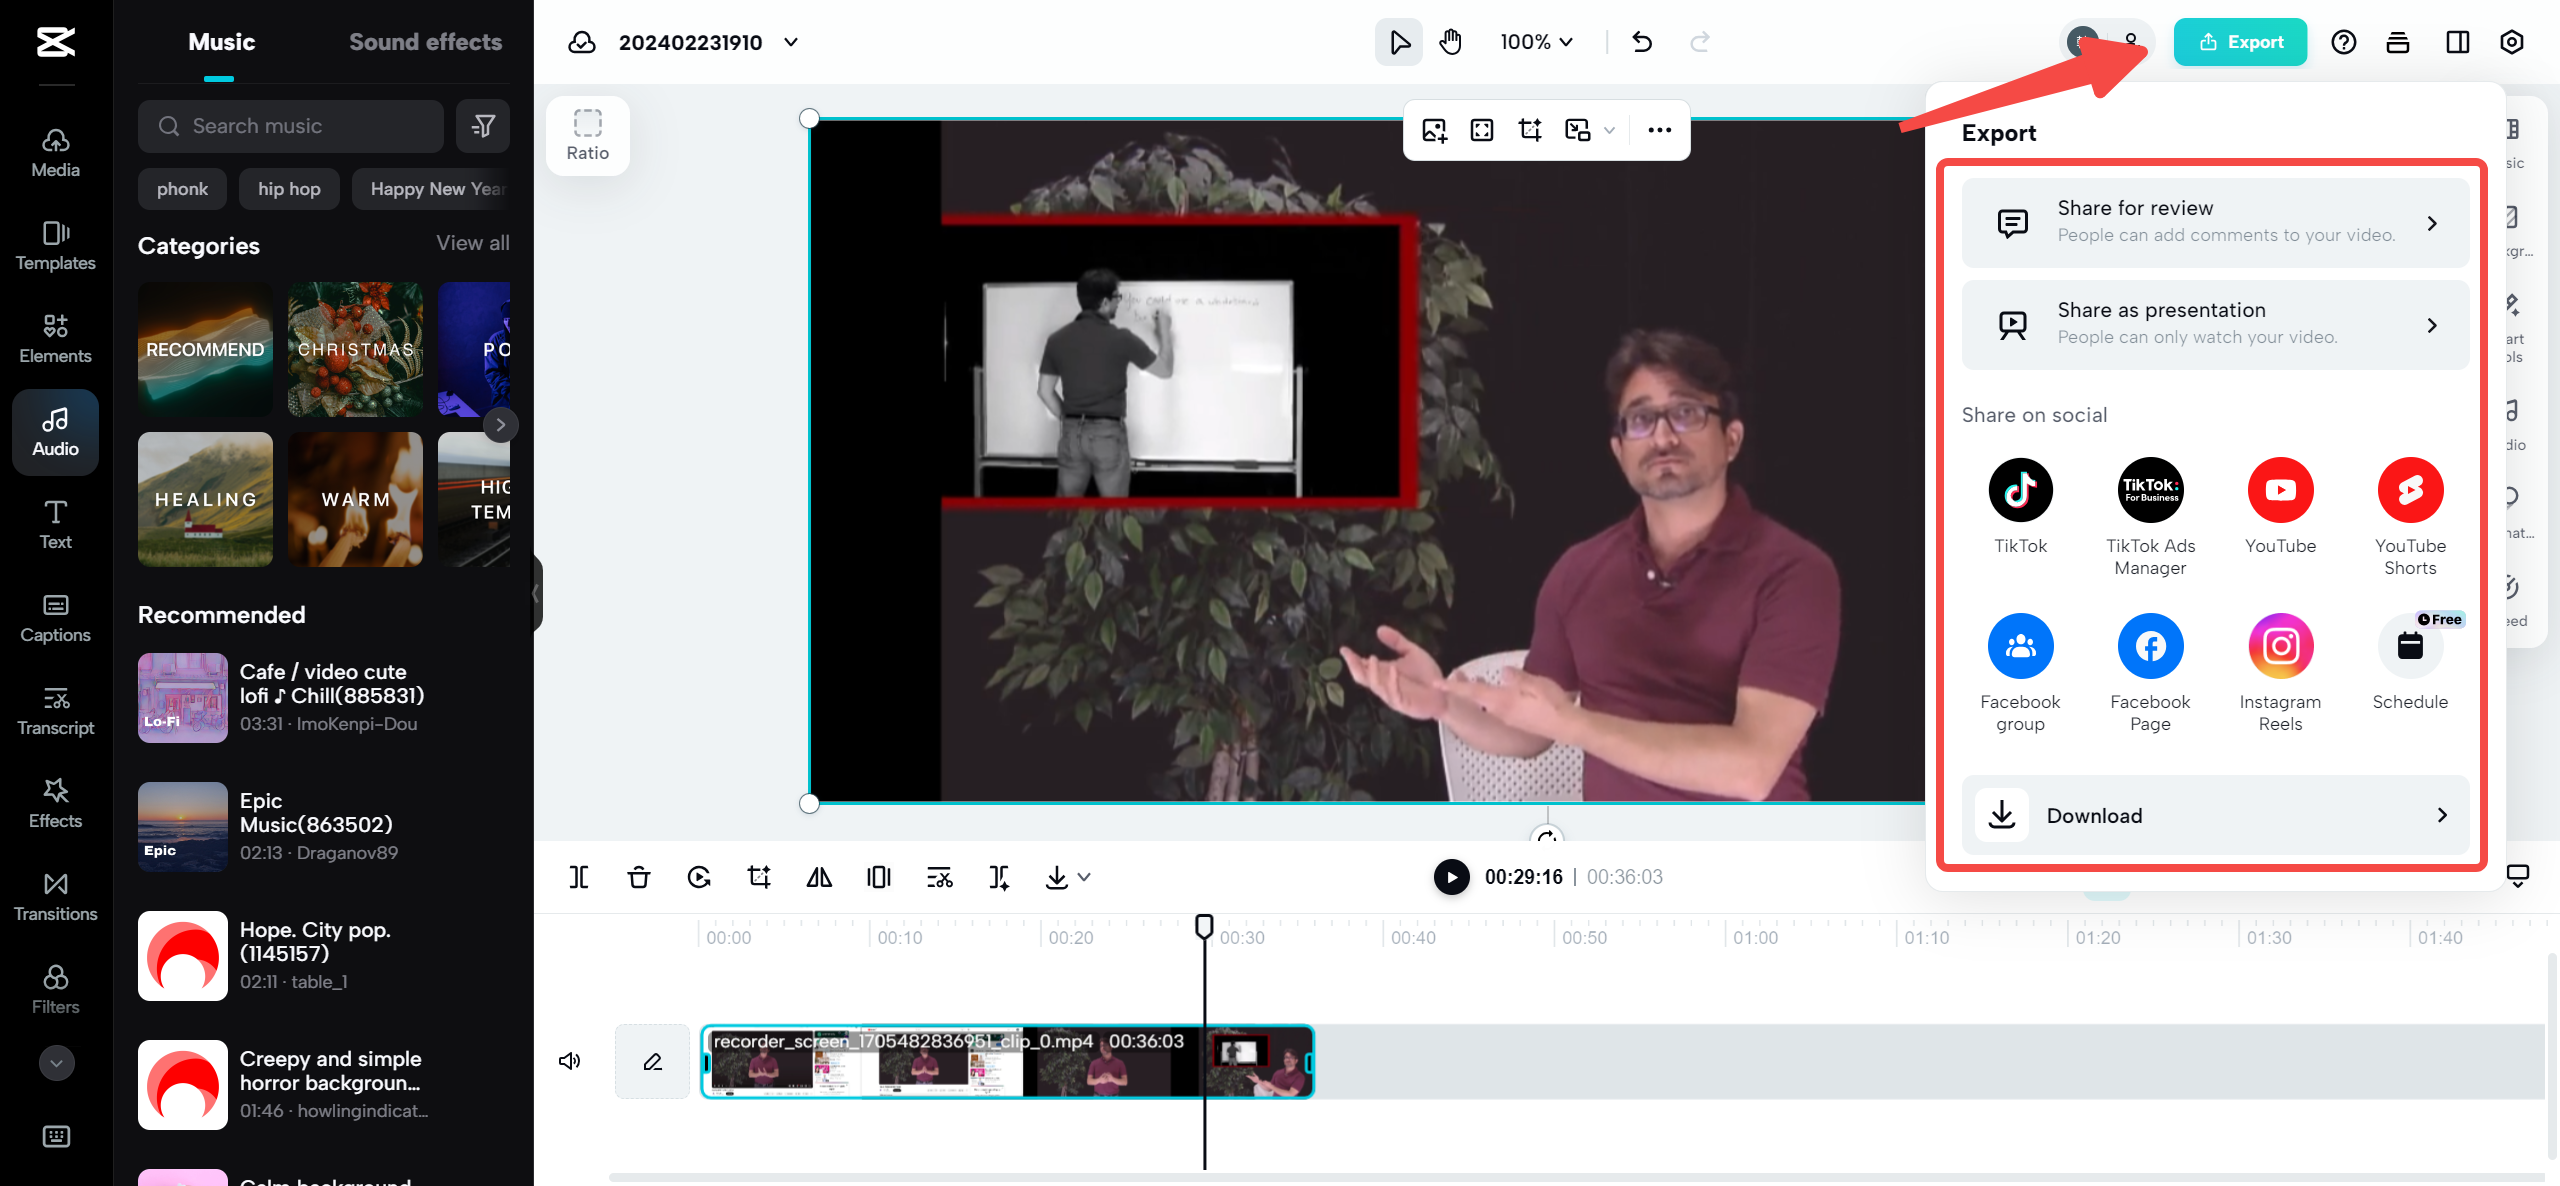Screen dimensions: 2560x1186
Task: Open Instagram Reels sharing
Action: [2281, 646]
